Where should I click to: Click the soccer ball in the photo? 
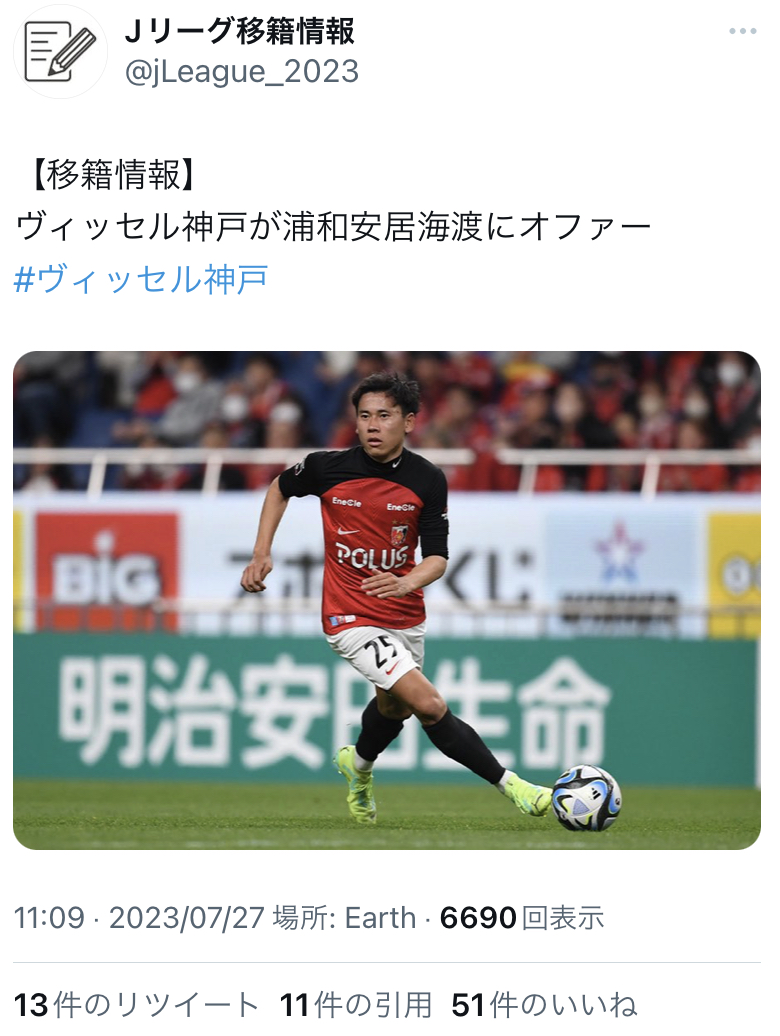586,797
